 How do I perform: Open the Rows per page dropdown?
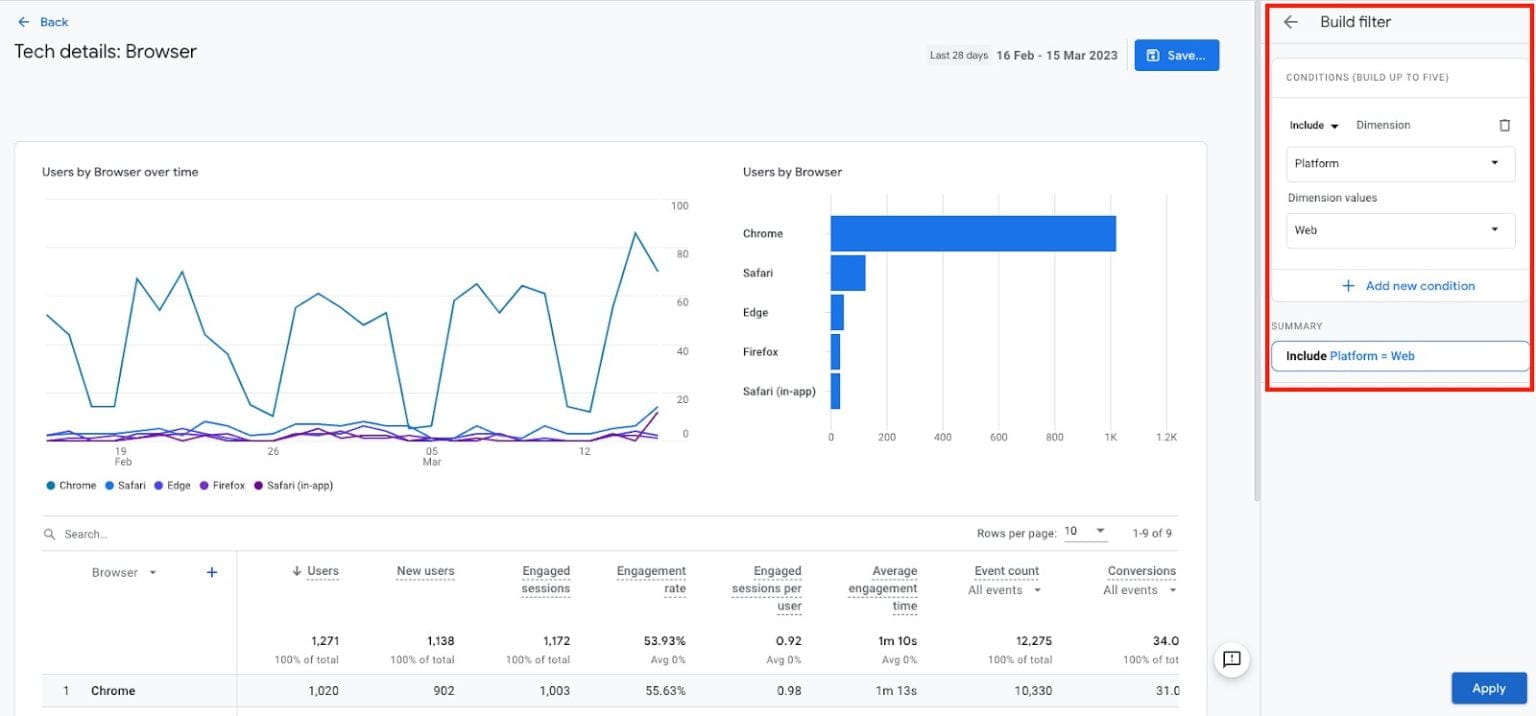[1086, 531]
